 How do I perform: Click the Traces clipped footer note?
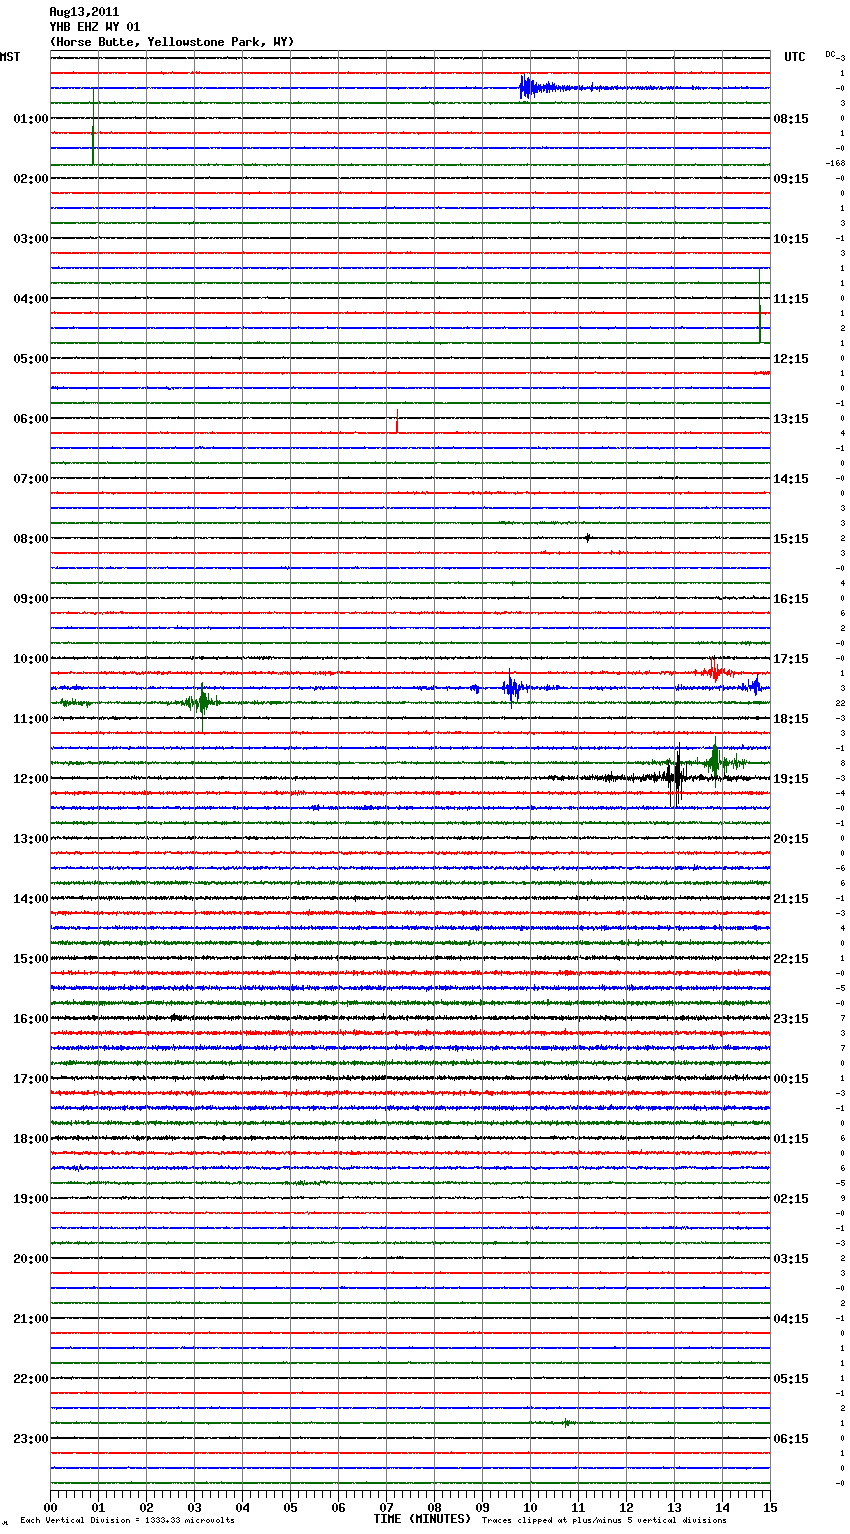click(604, 1521)
